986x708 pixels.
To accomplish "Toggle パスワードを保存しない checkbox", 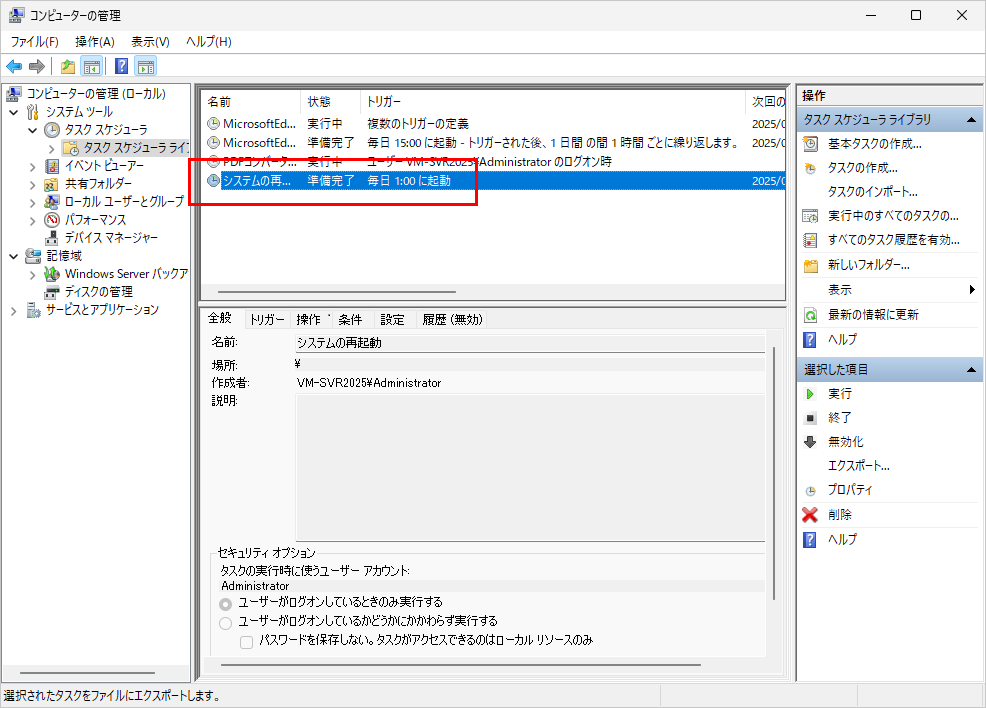I will click(x=247, y=642).
